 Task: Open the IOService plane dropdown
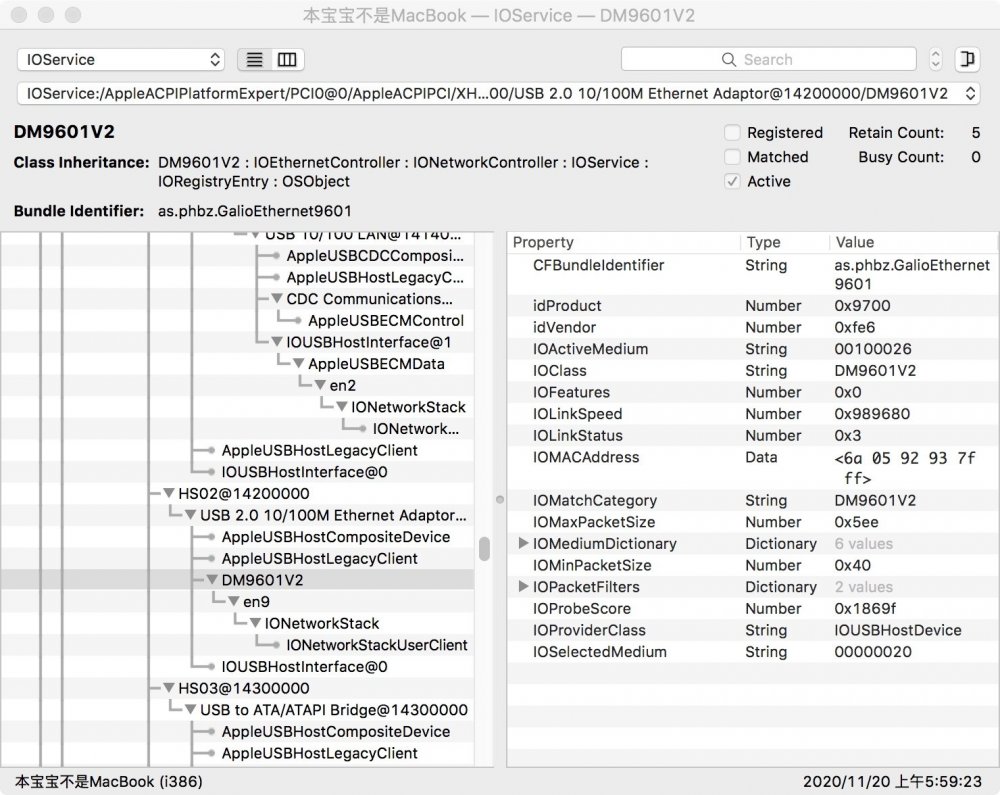click(x=121, y=59)
